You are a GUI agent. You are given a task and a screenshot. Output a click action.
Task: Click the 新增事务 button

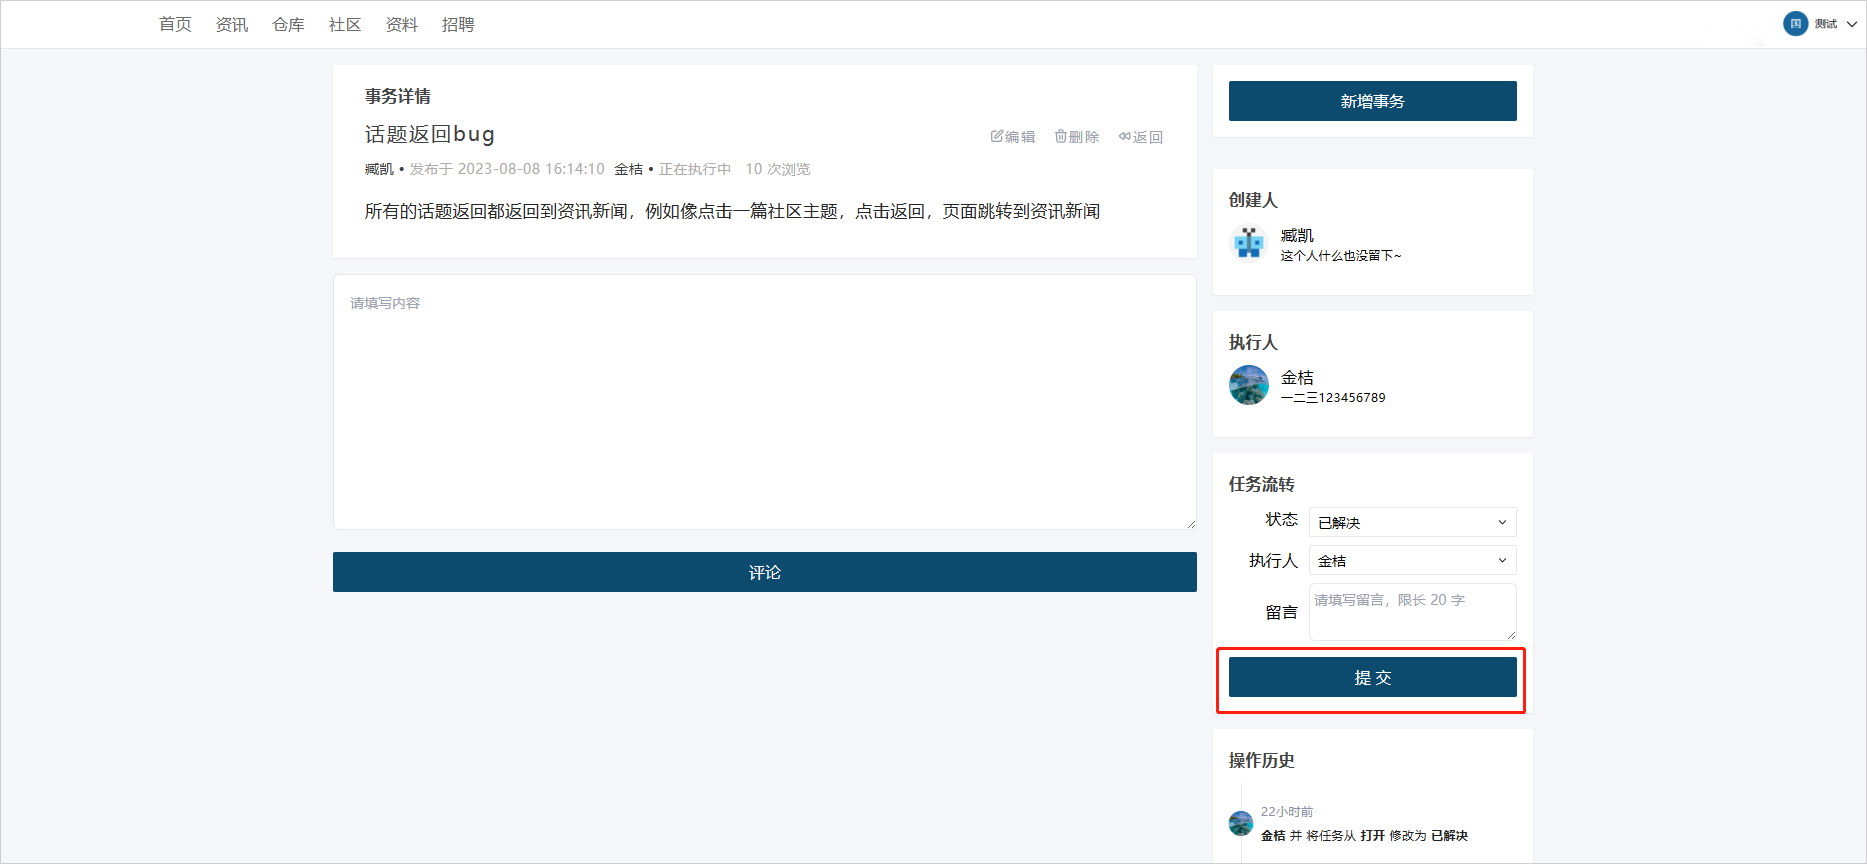pyautogui.click(x=1372, y=101)
